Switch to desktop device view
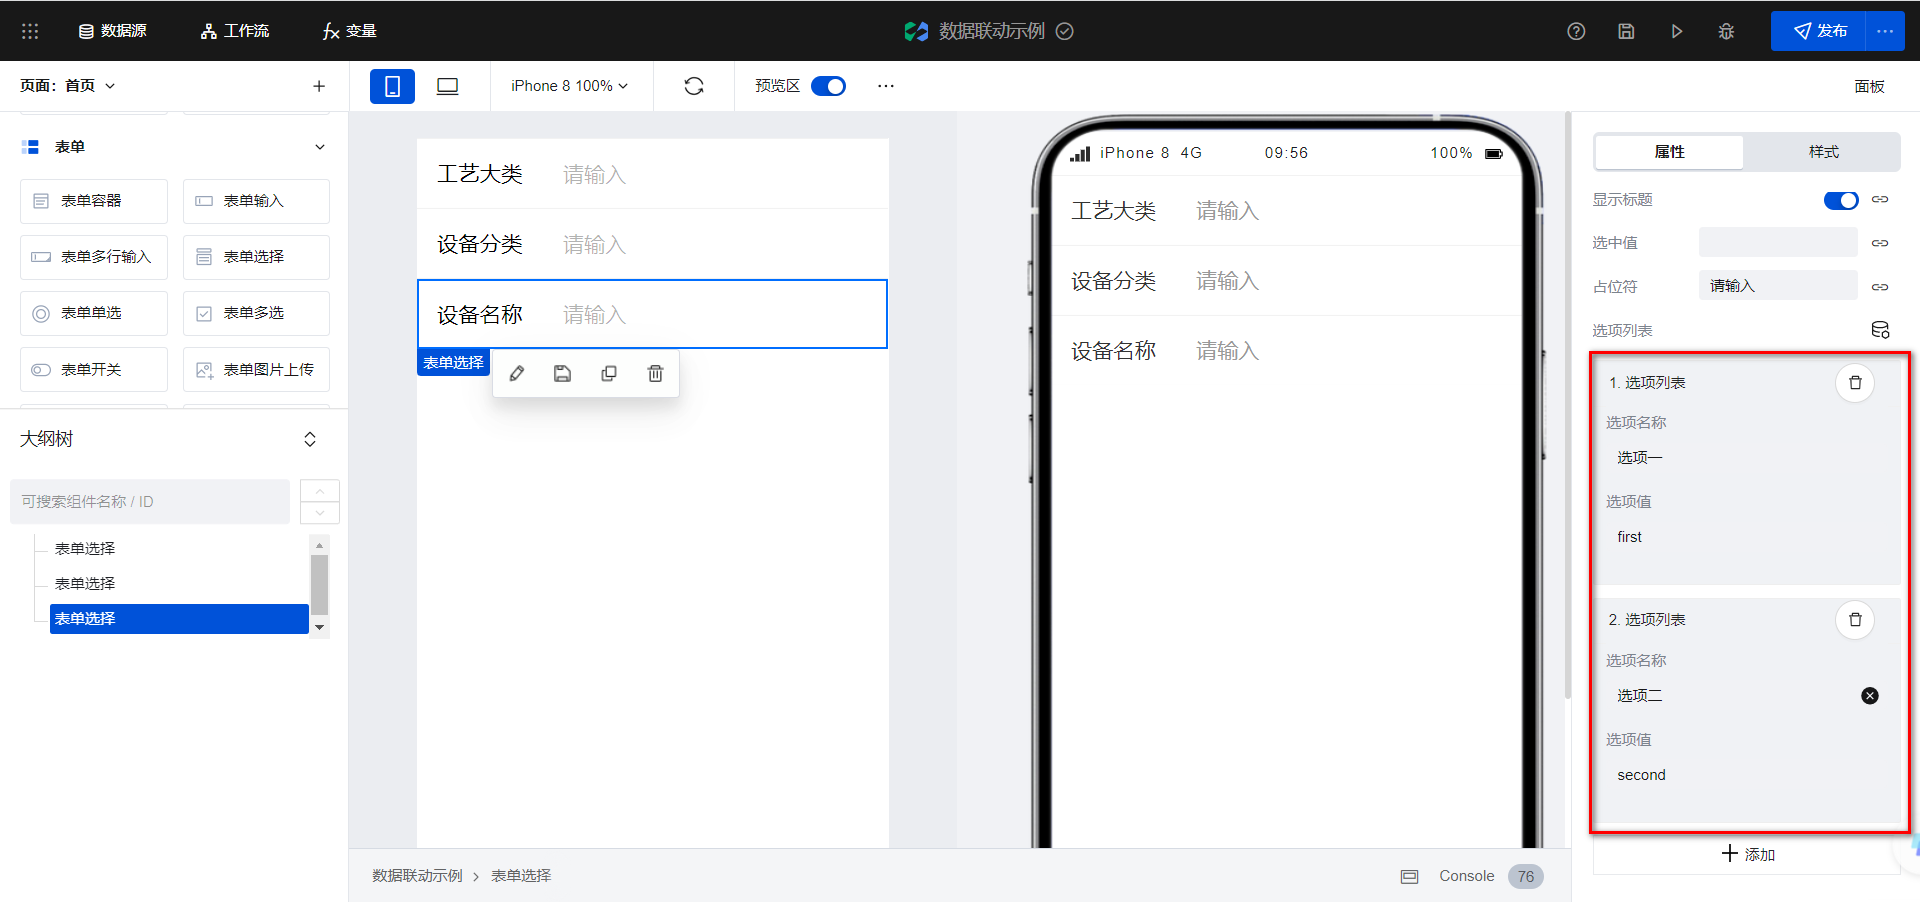The height and width of the screenshot is (902, 1920). click(x=447, y=86)
